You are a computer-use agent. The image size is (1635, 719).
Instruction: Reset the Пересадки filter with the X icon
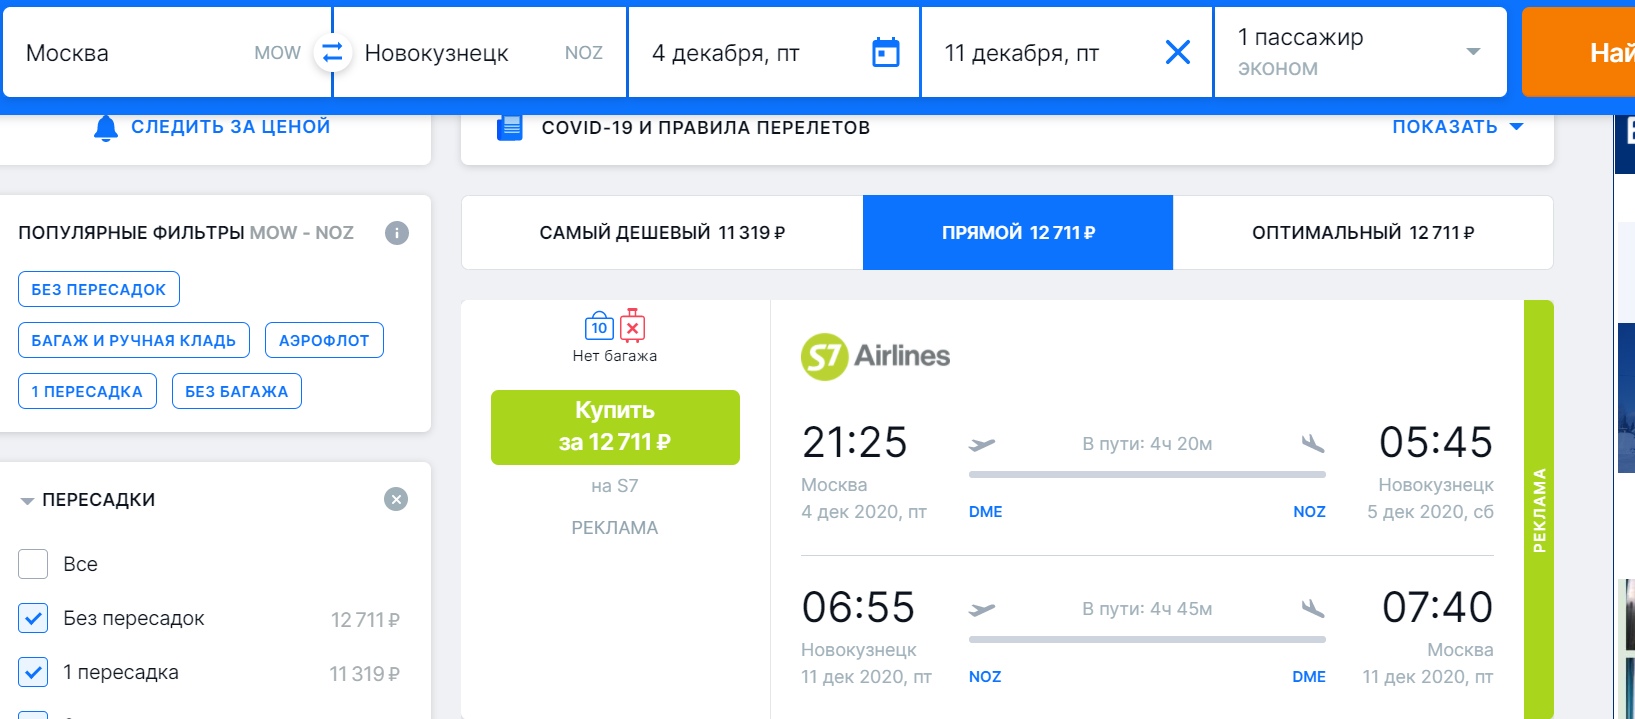coord(396,499)
